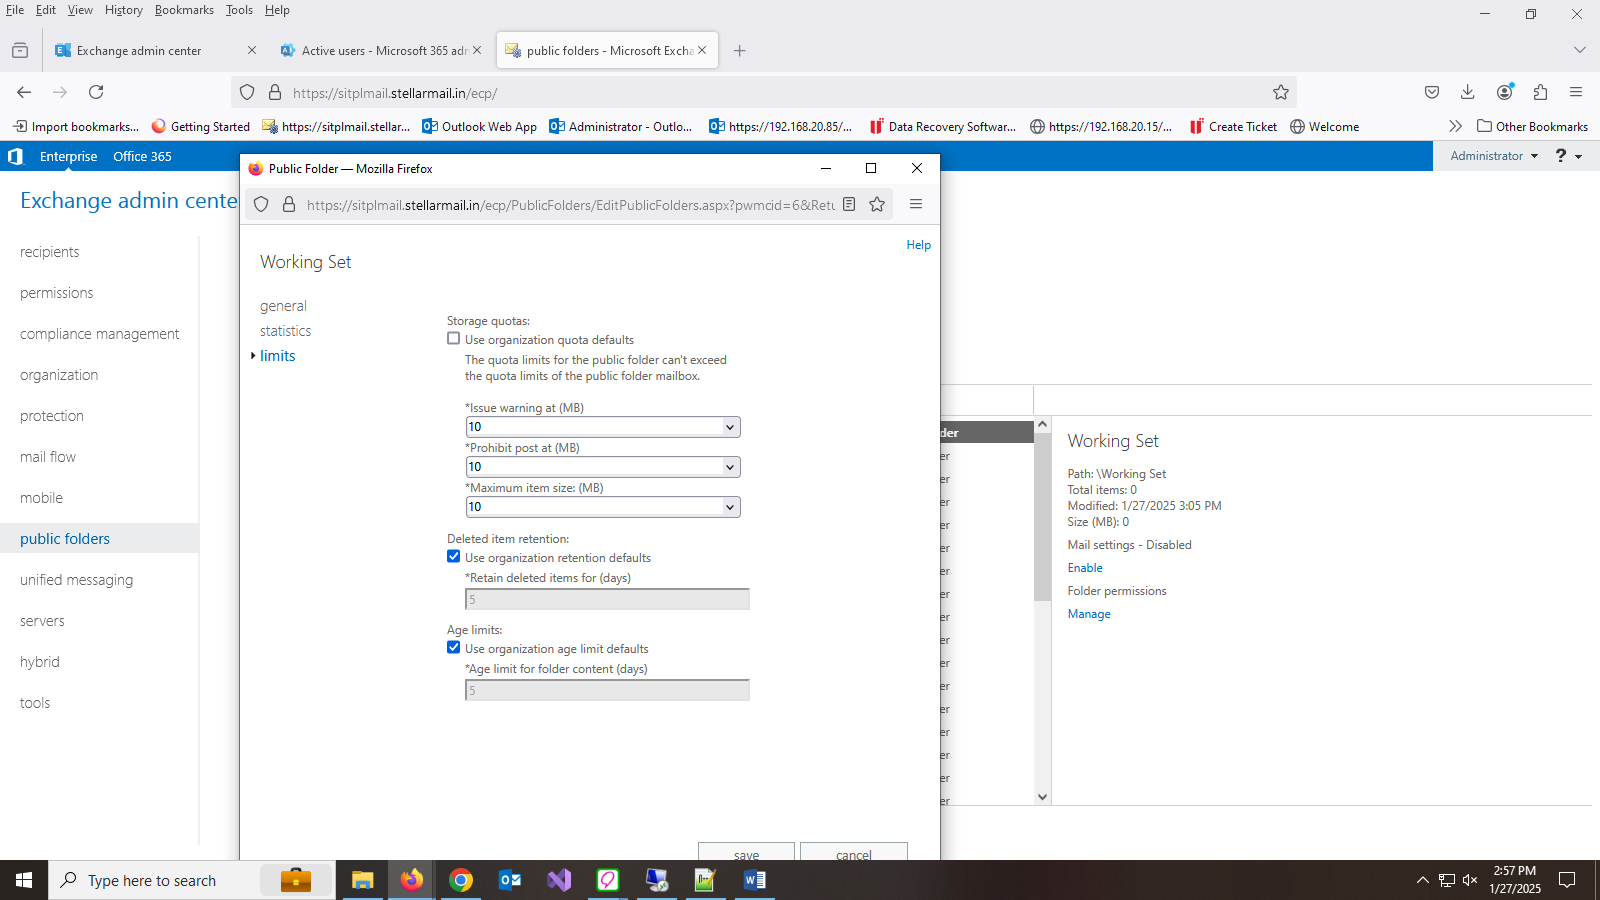The image size is (1600, 900).
Task: Show more bookmarks overflow chevron
Action: coord(1455,126)
